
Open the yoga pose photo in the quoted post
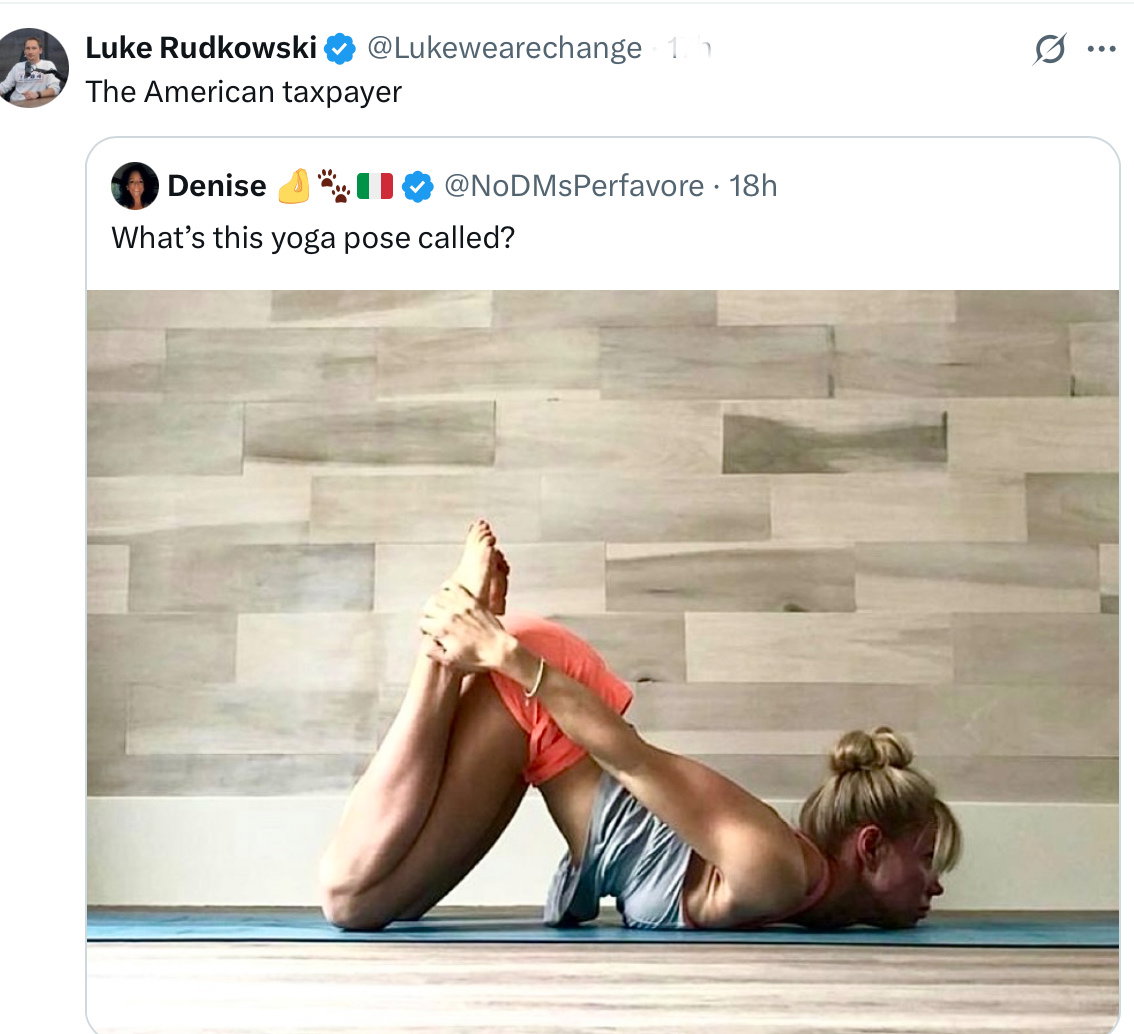click(602, 661)
